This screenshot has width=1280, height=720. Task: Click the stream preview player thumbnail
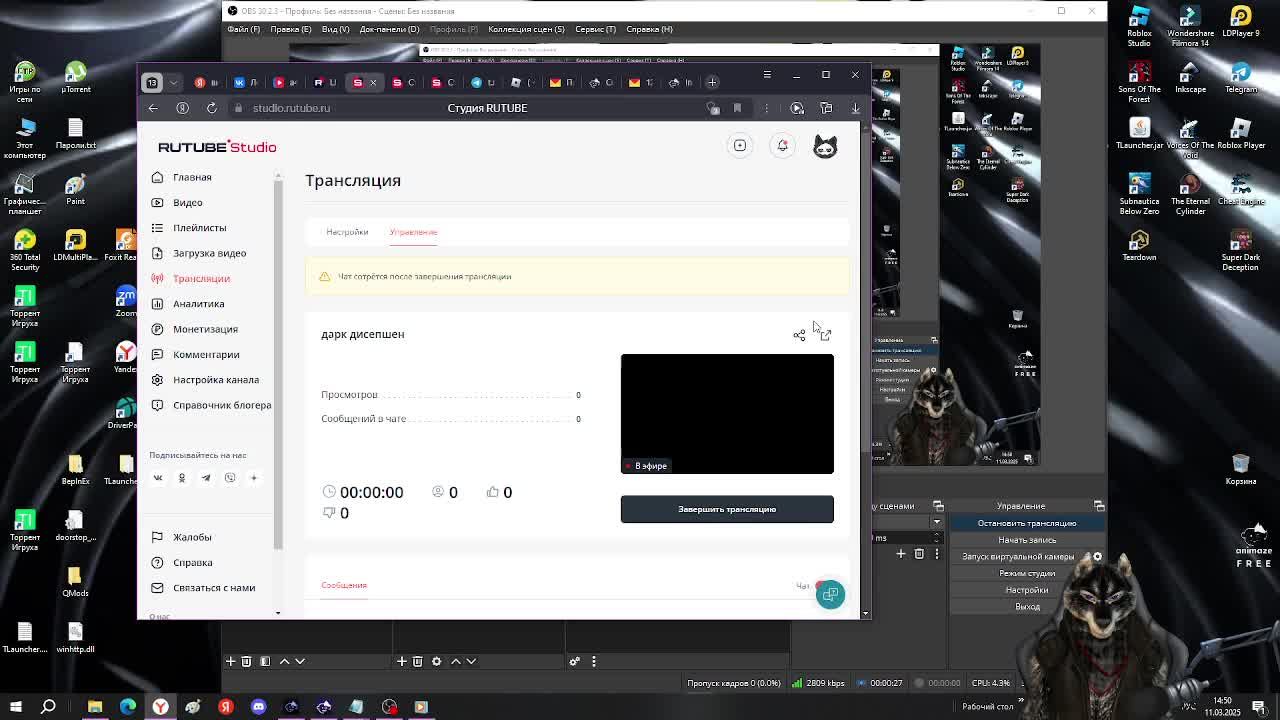(x=727, y=414)
